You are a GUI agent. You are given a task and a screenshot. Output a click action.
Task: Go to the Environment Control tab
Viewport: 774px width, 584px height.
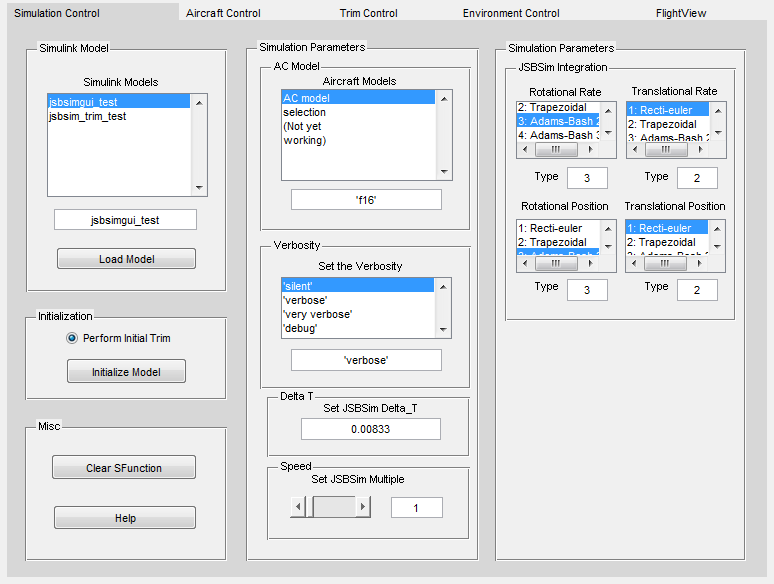(510, 13)
